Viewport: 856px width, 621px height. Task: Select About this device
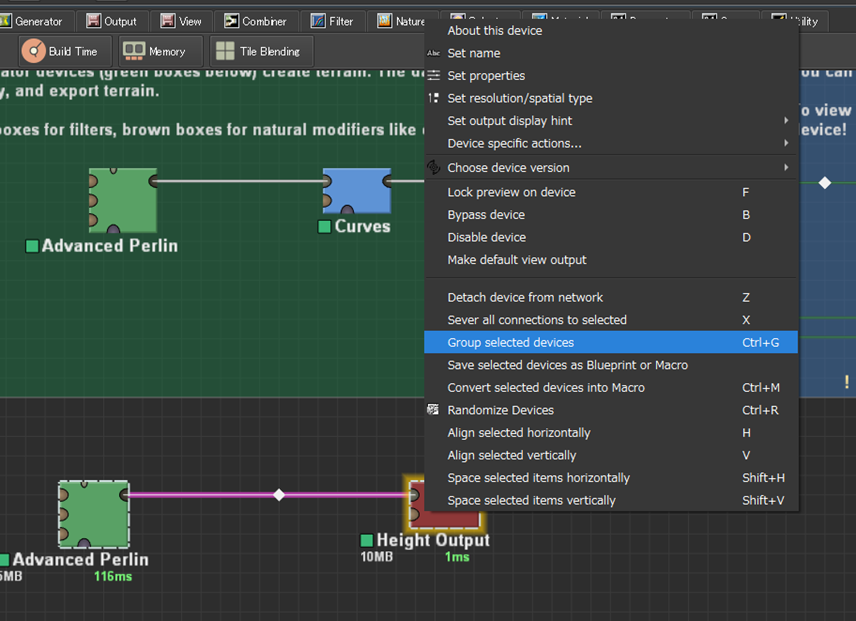611,31
